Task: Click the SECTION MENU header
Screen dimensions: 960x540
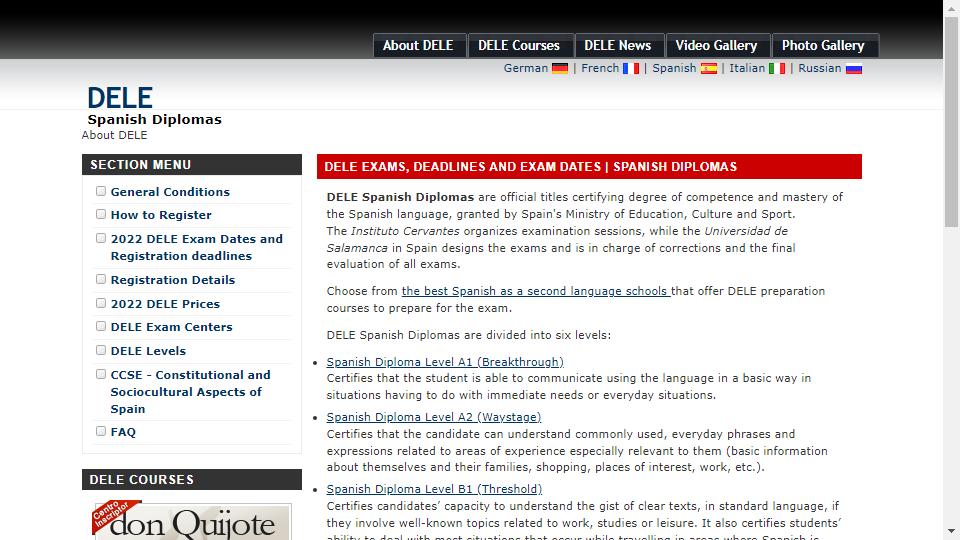Action: click(x=192, y=165)
